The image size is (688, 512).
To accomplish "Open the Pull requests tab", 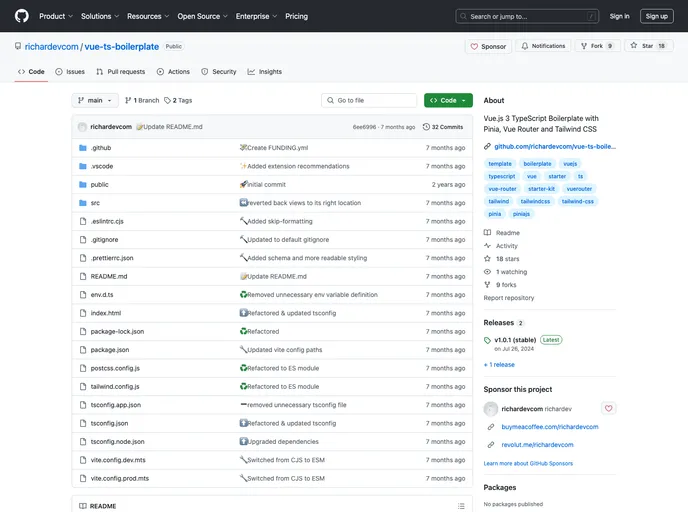I will pos(121,72).
